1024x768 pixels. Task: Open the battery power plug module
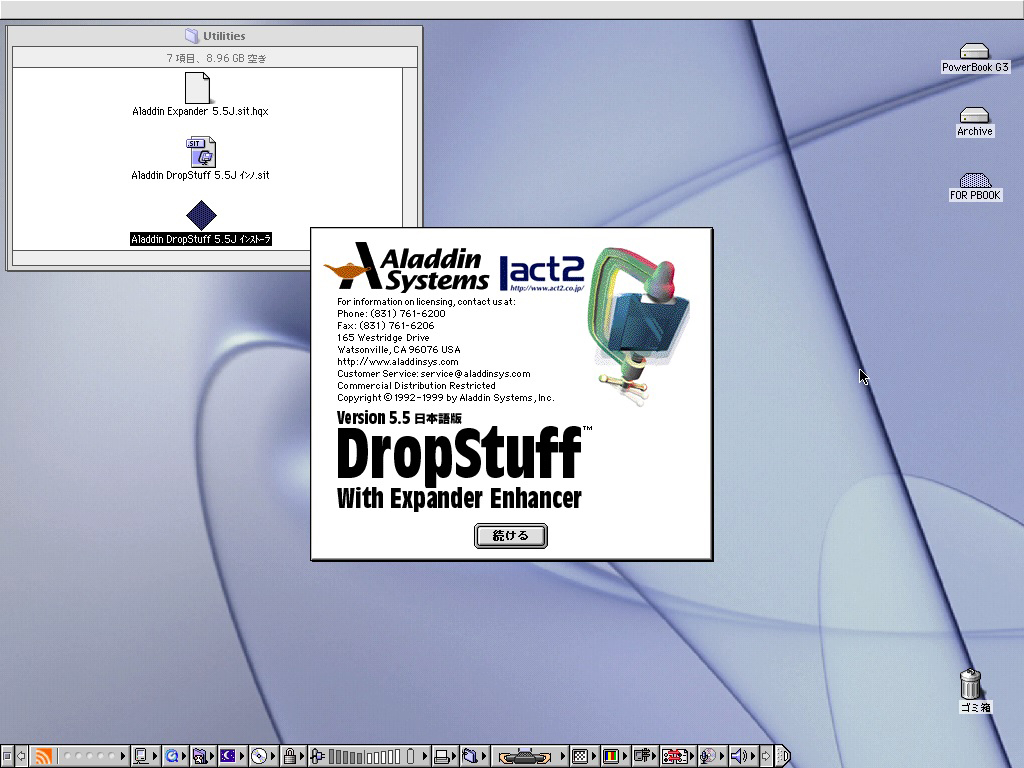[x=317, y=756]
